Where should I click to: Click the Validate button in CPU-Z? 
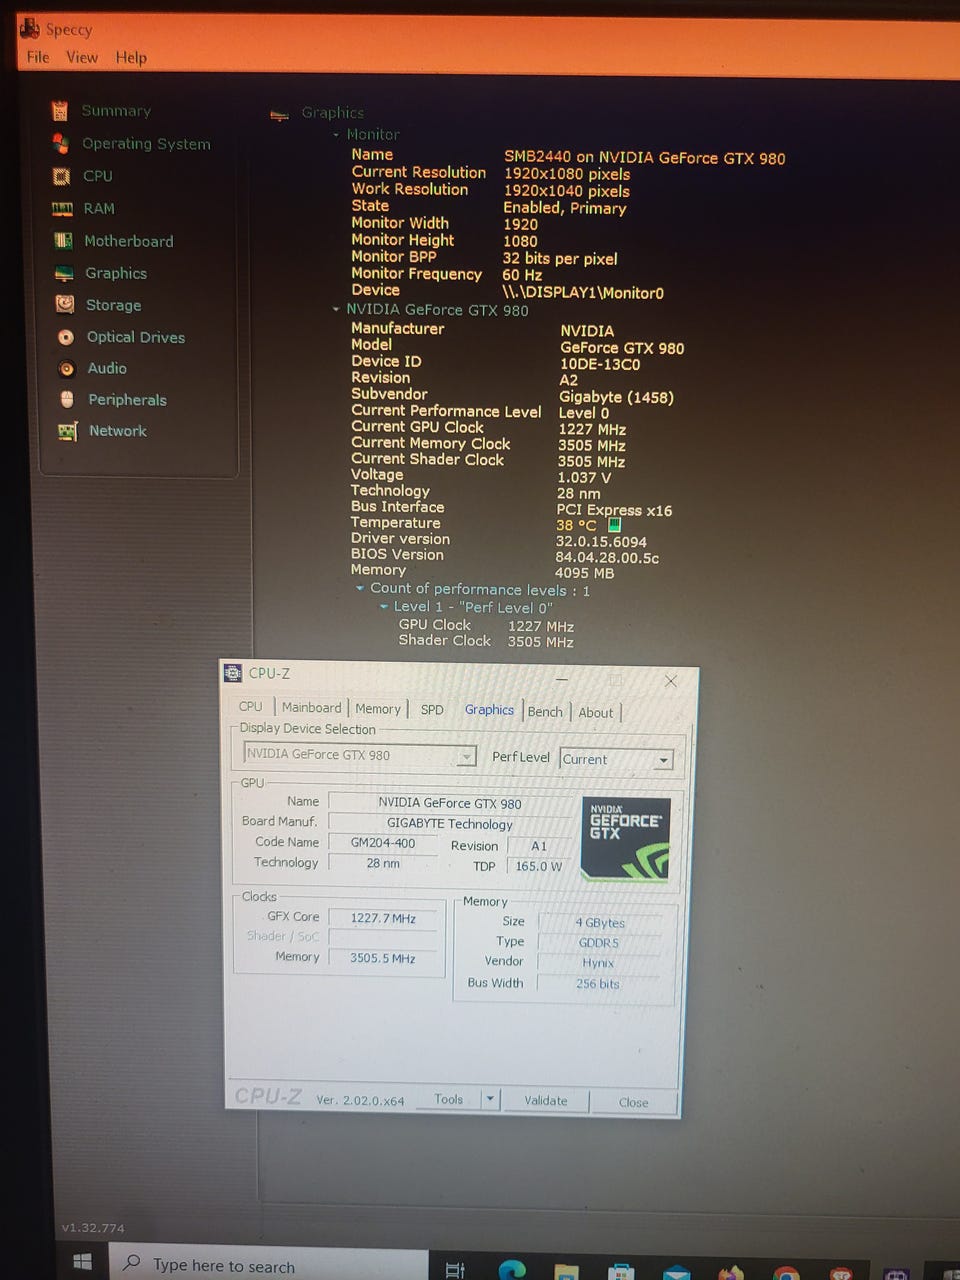546,1100
